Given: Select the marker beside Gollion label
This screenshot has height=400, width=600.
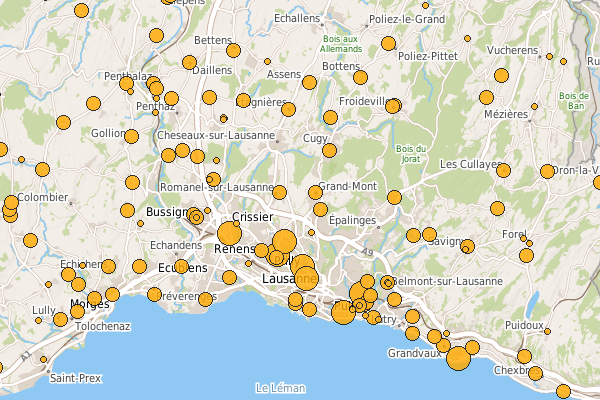Looking at the screenshot, I should 131,136.
